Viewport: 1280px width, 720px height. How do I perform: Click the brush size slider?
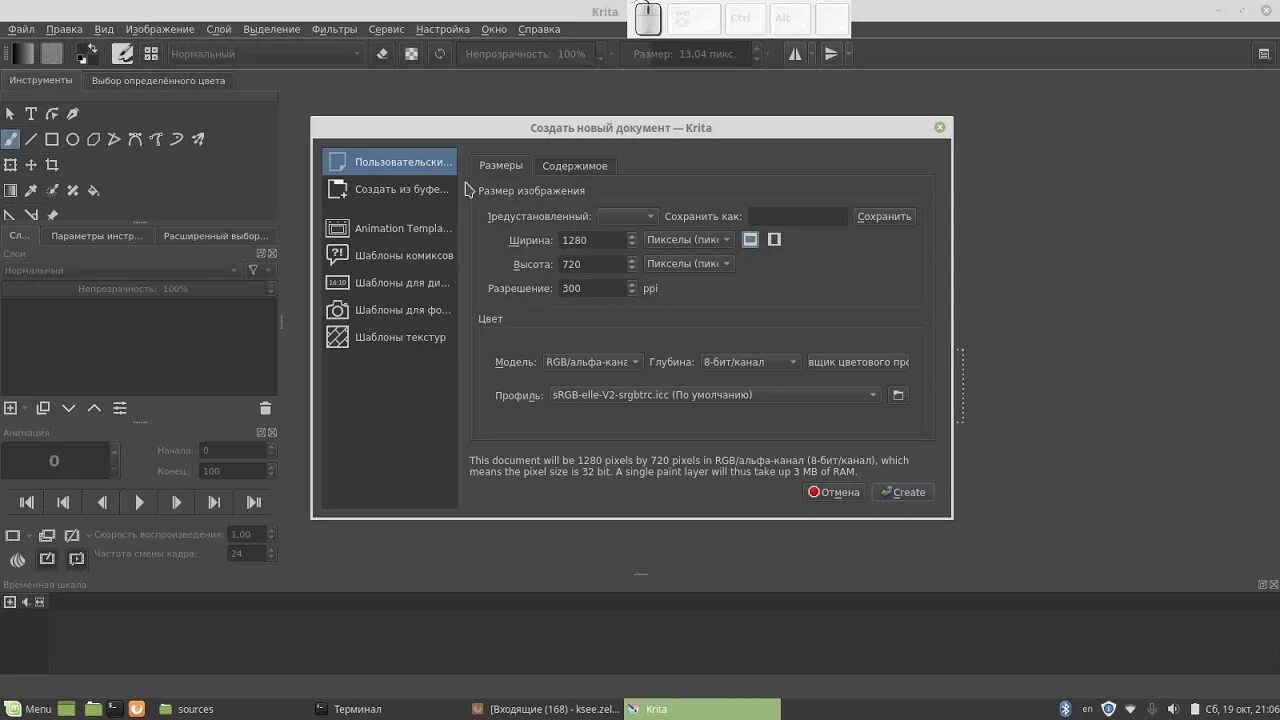(x=688, y=54)
